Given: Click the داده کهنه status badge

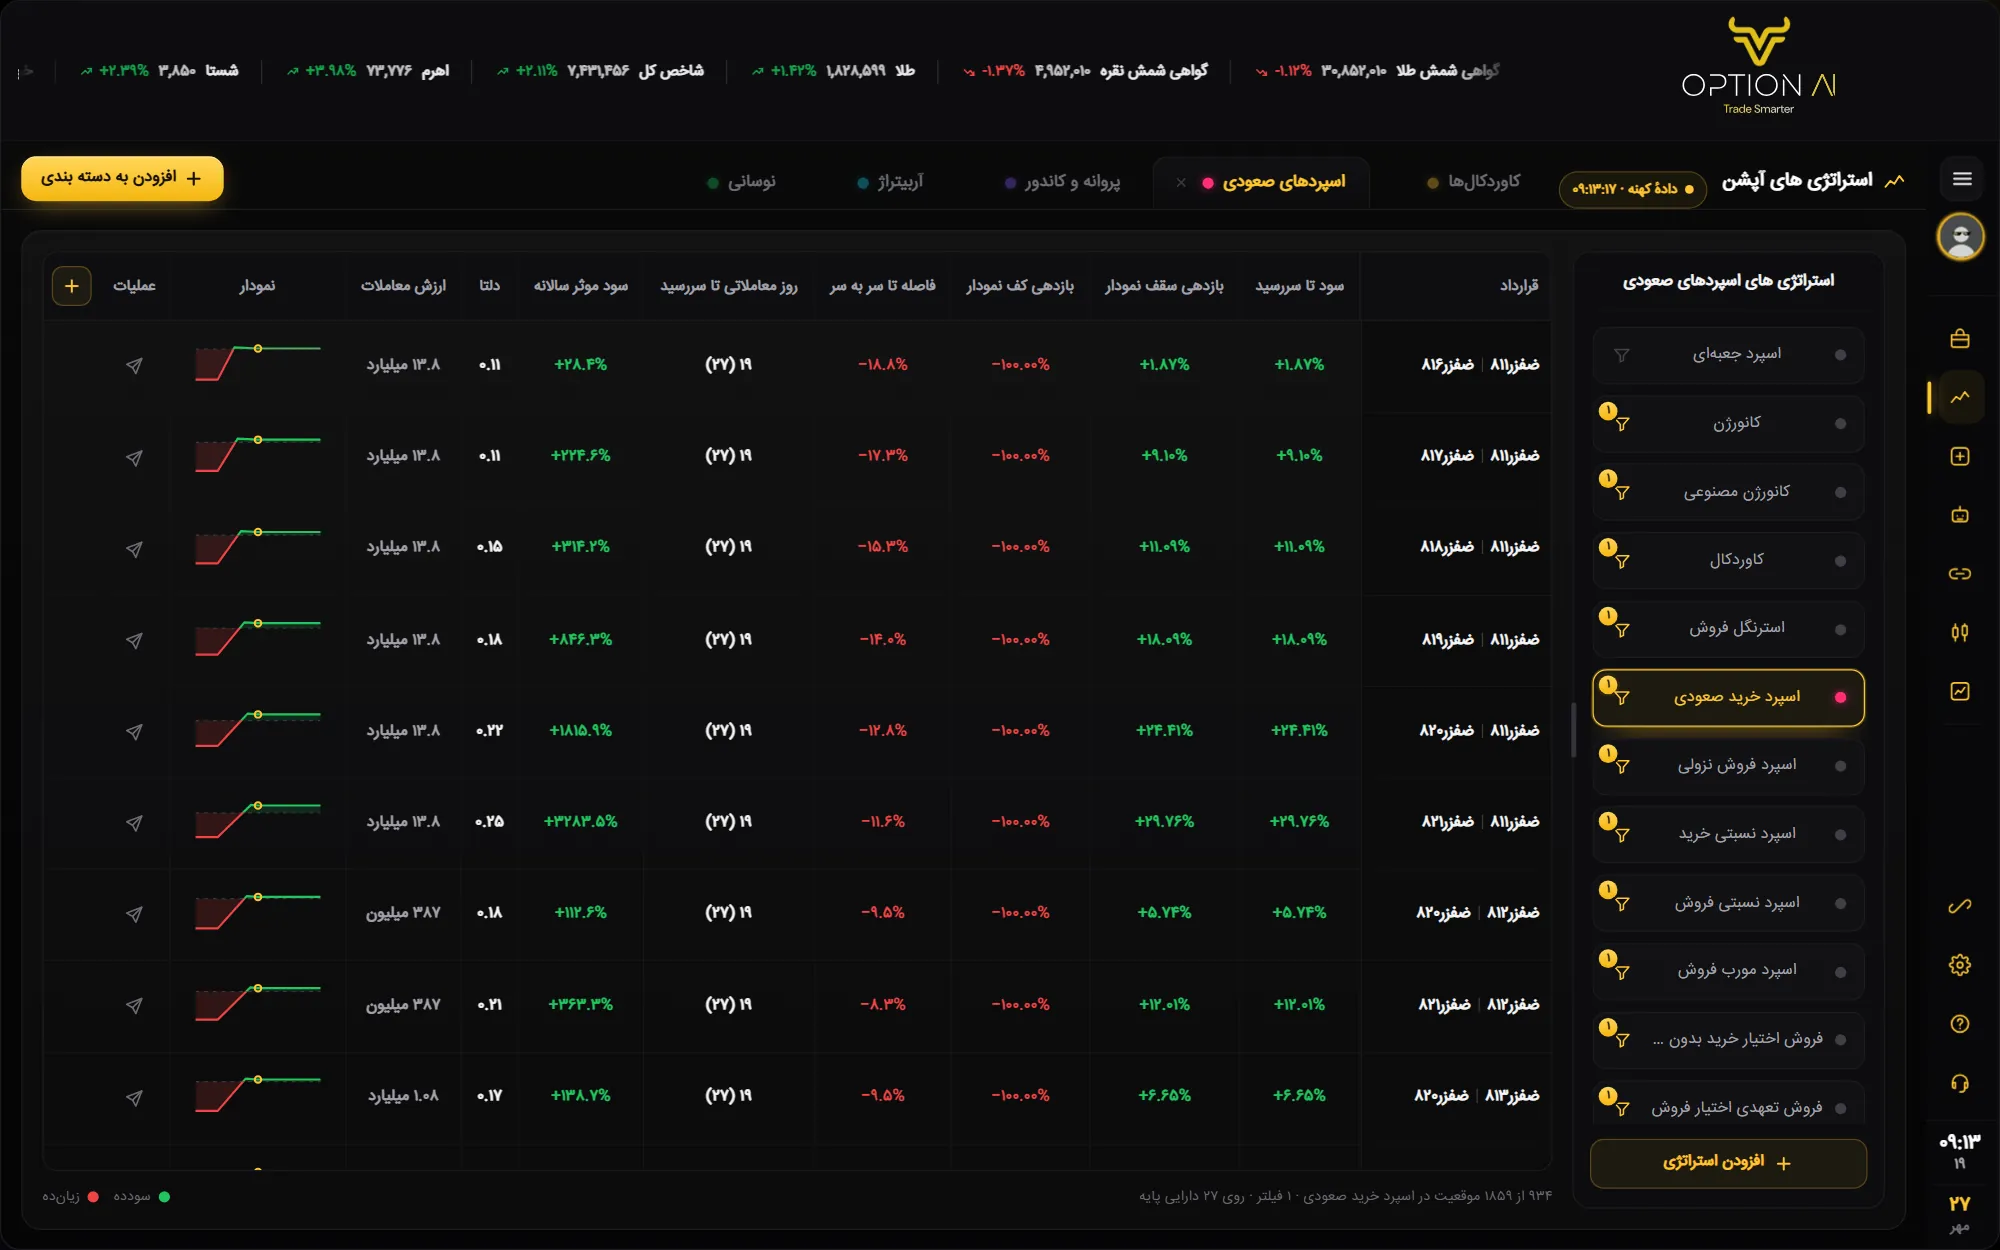Looking at the screenshot, I should click(x=1633, y=189).
